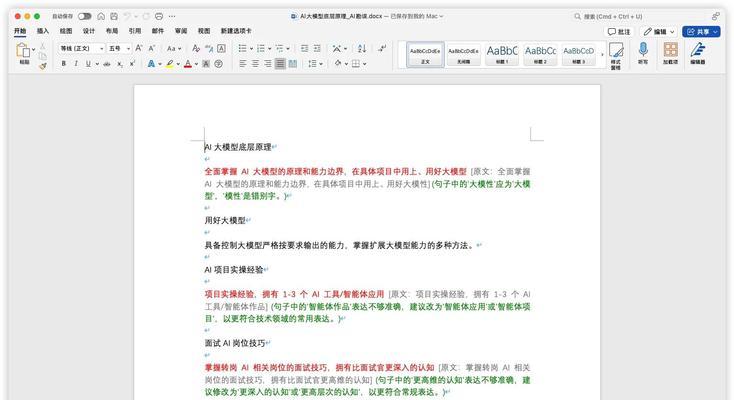Show paragraph marks icon
734x400 pixels.
382,48
